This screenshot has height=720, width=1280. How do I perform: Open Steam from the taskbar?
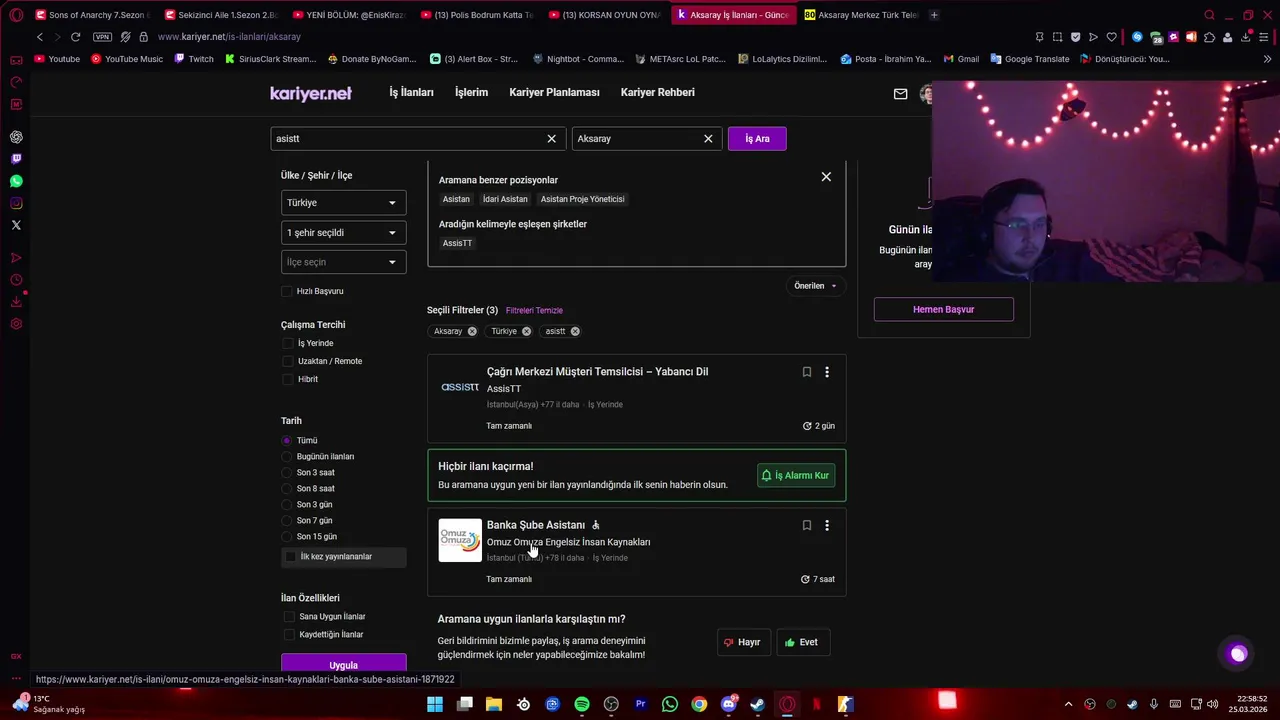tap(757, 704)
